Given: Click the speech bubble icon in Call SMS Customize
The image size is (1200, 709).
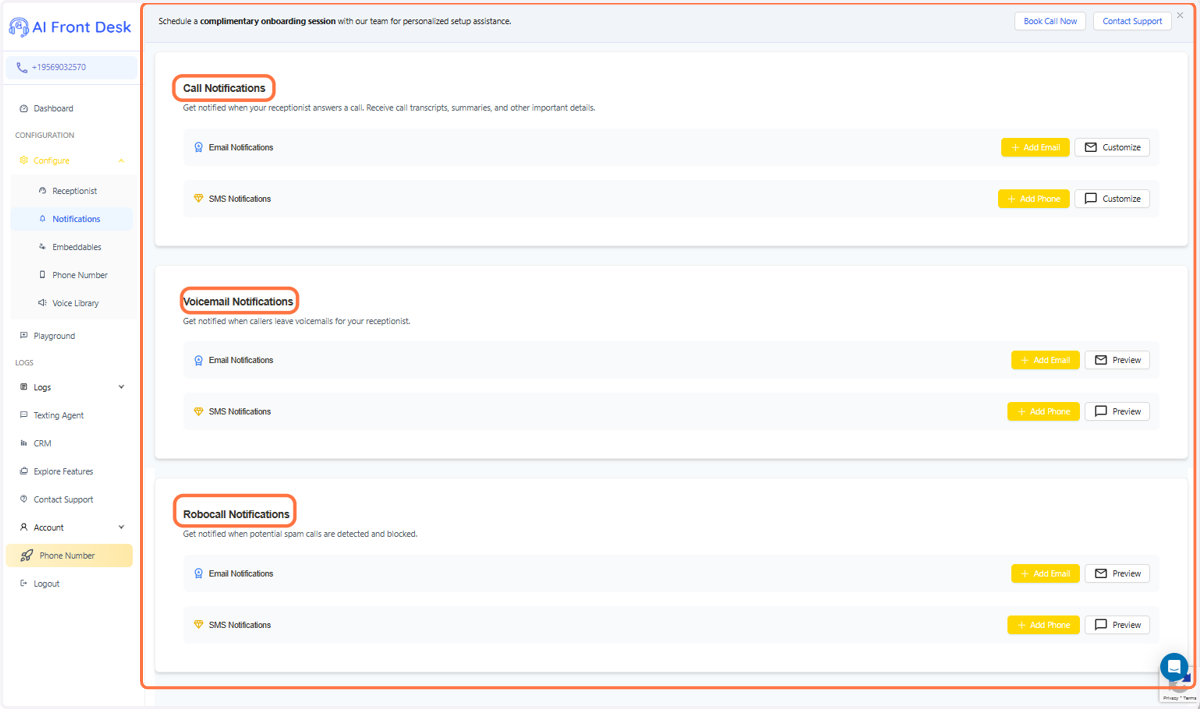Looking at the screenshot, I should 1091,199.
